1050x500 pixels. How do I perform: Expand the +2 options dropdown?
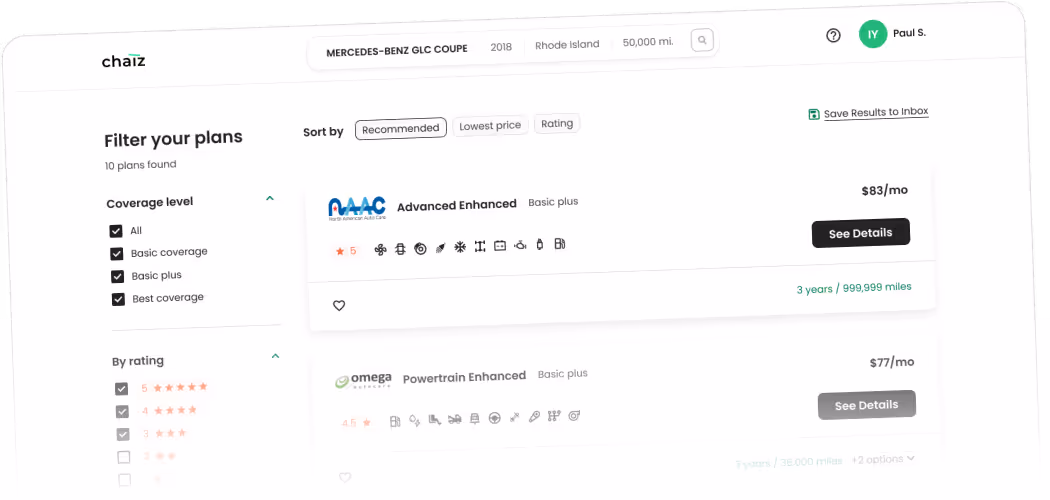point(883,459)
